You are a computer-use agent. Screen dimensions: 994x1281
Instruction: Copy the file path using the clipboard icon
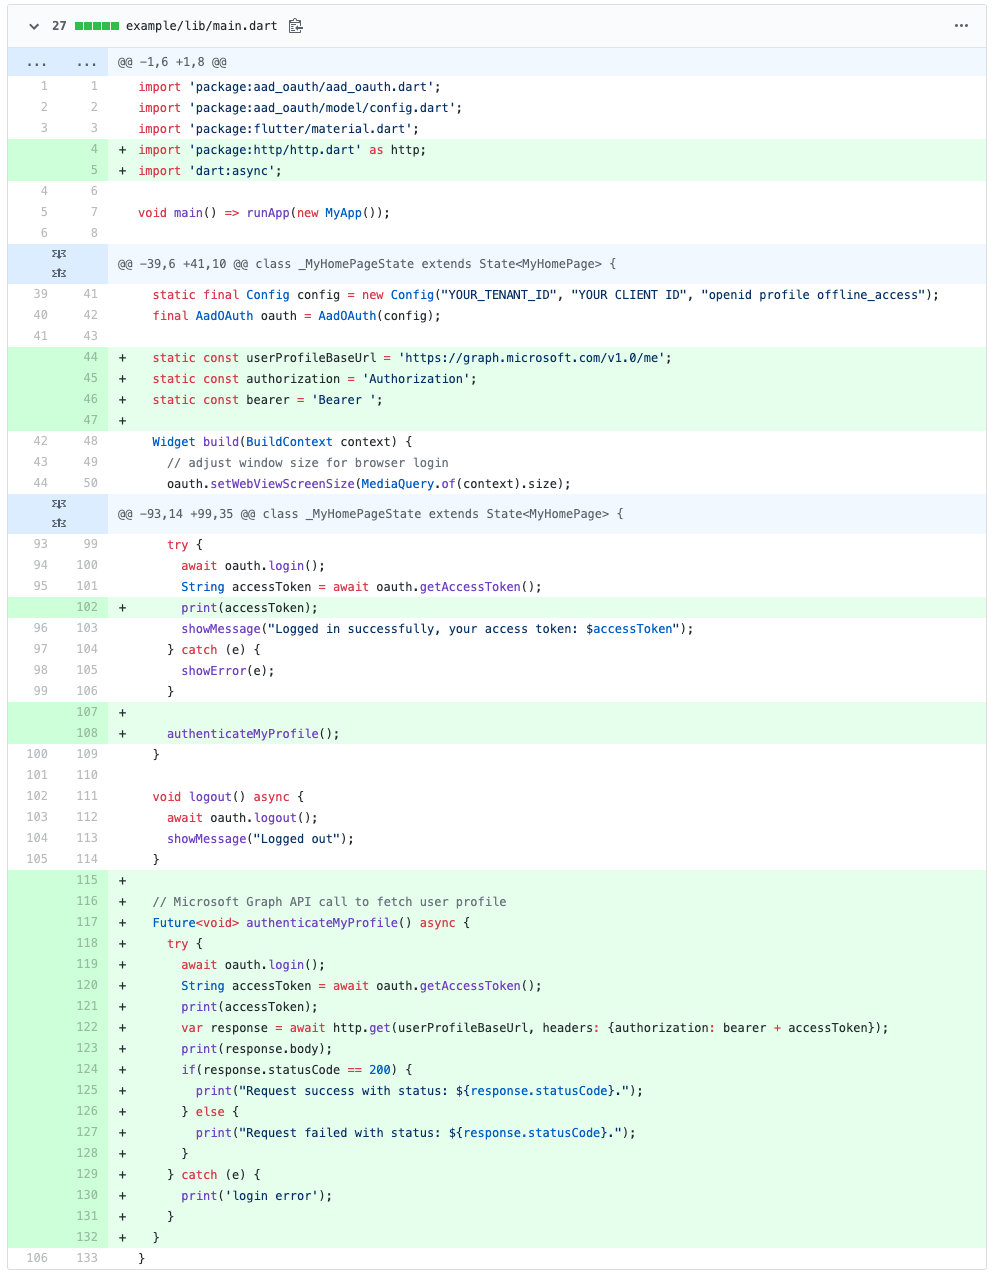[295, 26]
